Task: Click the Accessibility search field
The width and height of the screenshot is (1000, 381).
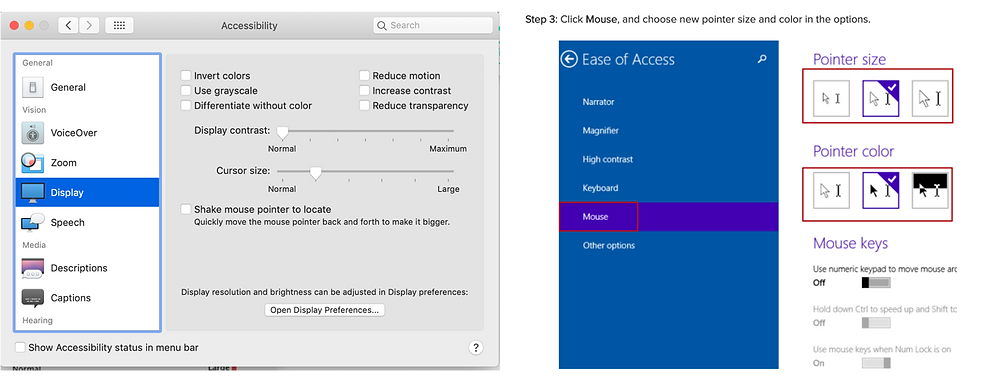Action: 433,26
